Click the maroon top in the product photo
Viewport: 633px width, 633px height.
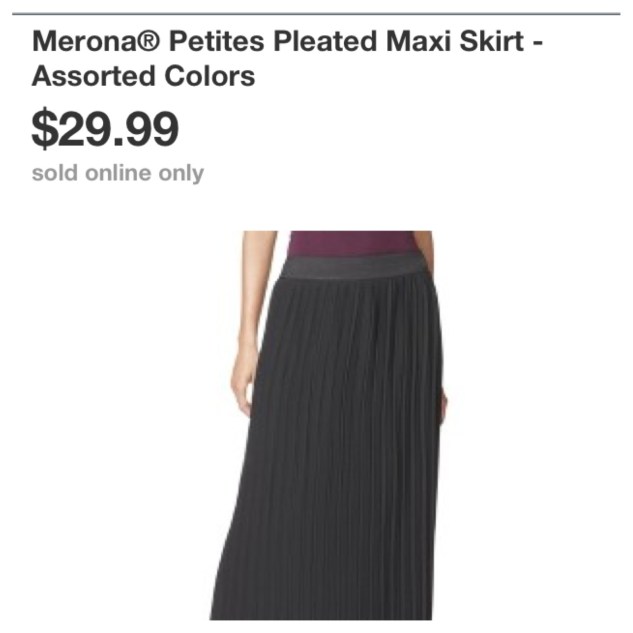click(x=350, y=243)
